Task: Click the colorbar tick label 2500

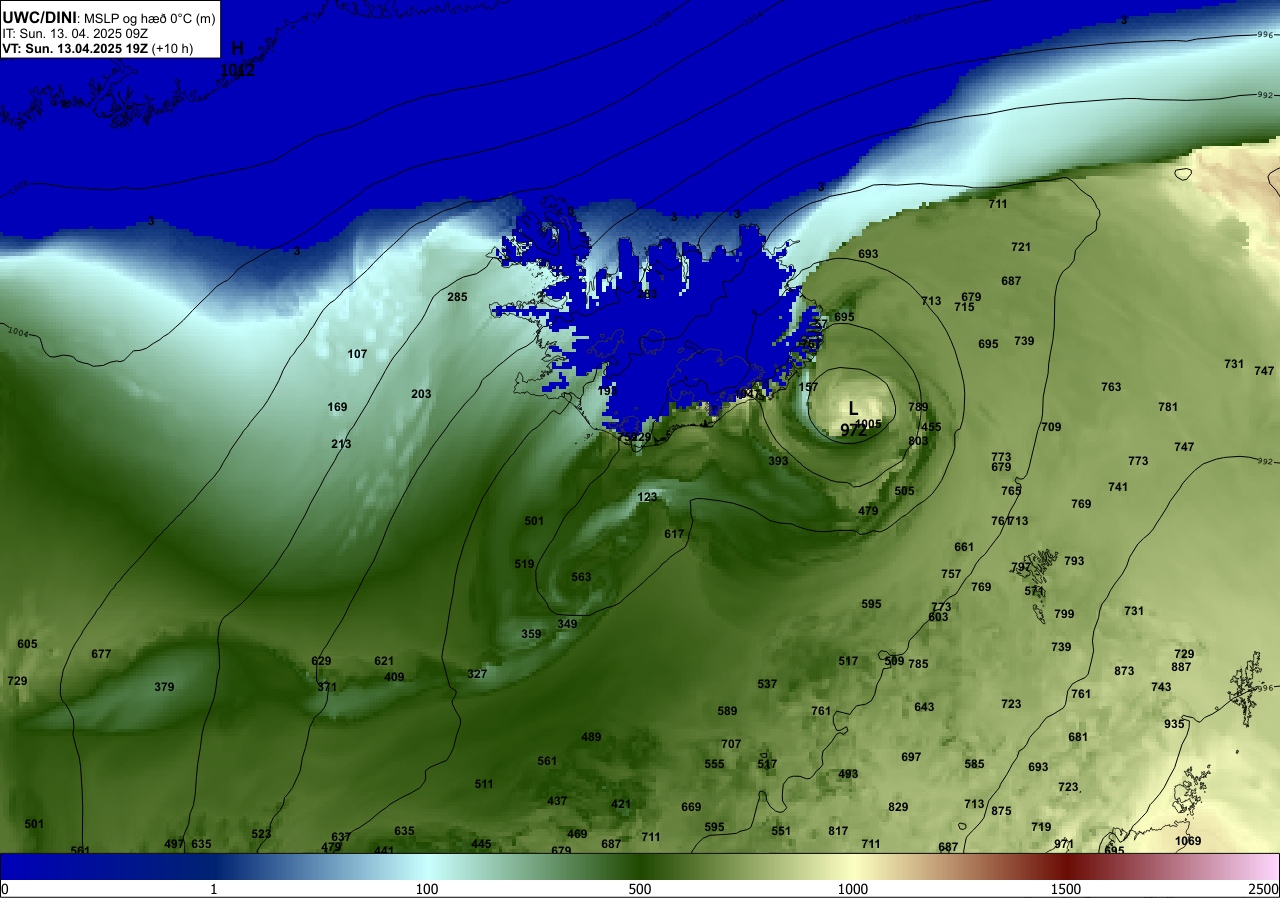Action: (x=1263, y=889)
